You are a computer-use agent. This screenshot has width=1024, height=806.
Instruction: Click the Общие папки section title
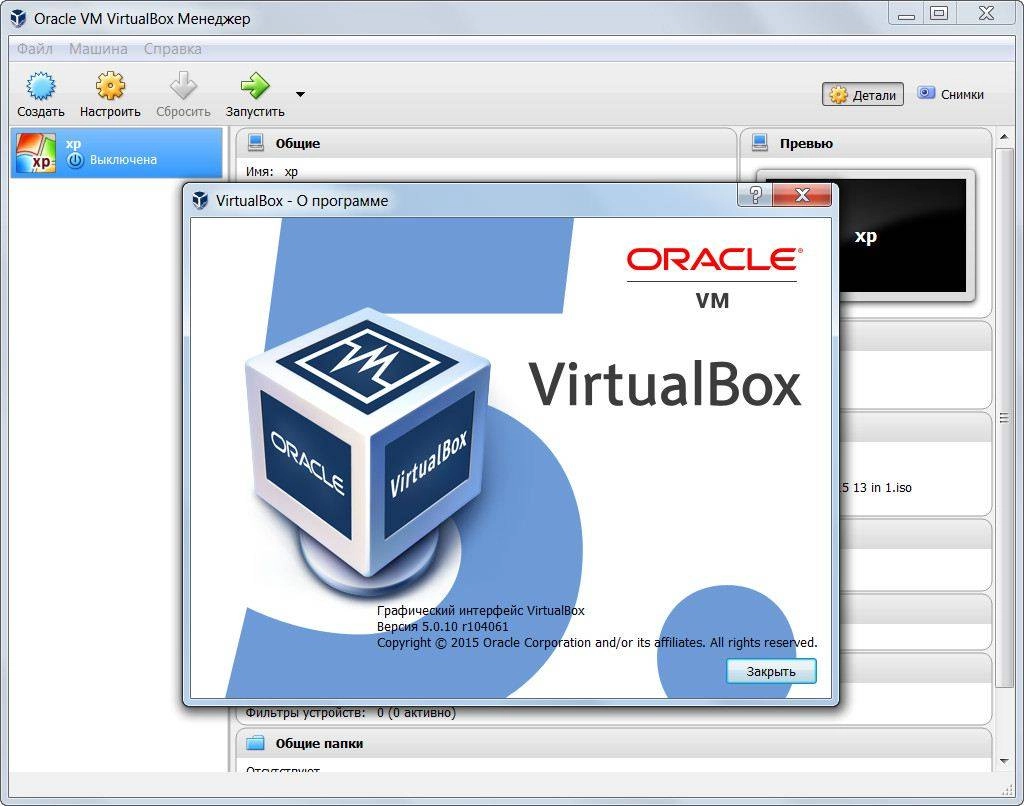319,743
